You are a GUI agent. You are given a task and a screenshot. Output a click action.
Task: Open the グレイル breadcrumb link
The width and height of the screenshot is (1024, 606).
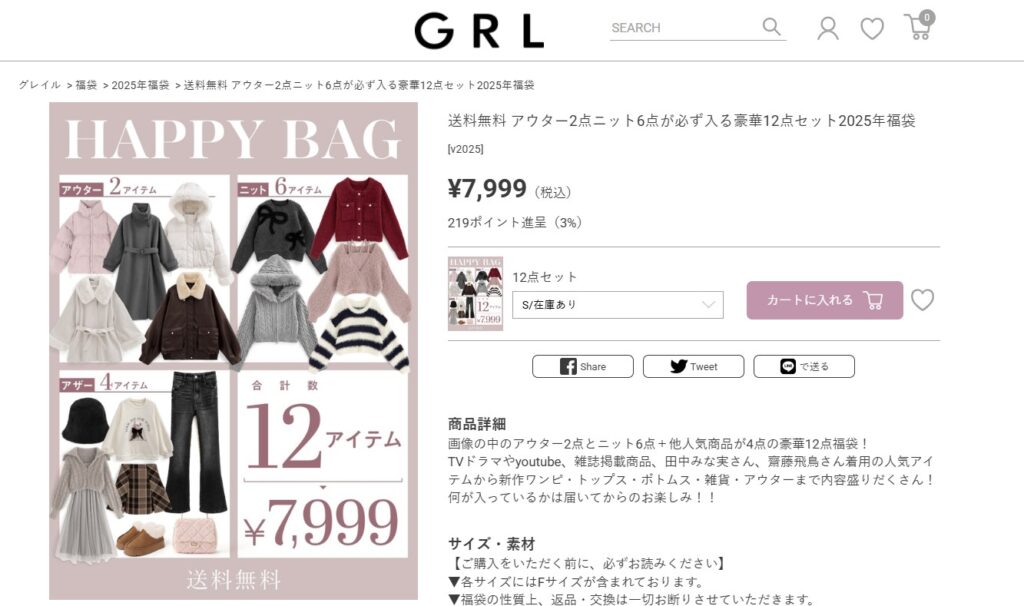point(39,85)
